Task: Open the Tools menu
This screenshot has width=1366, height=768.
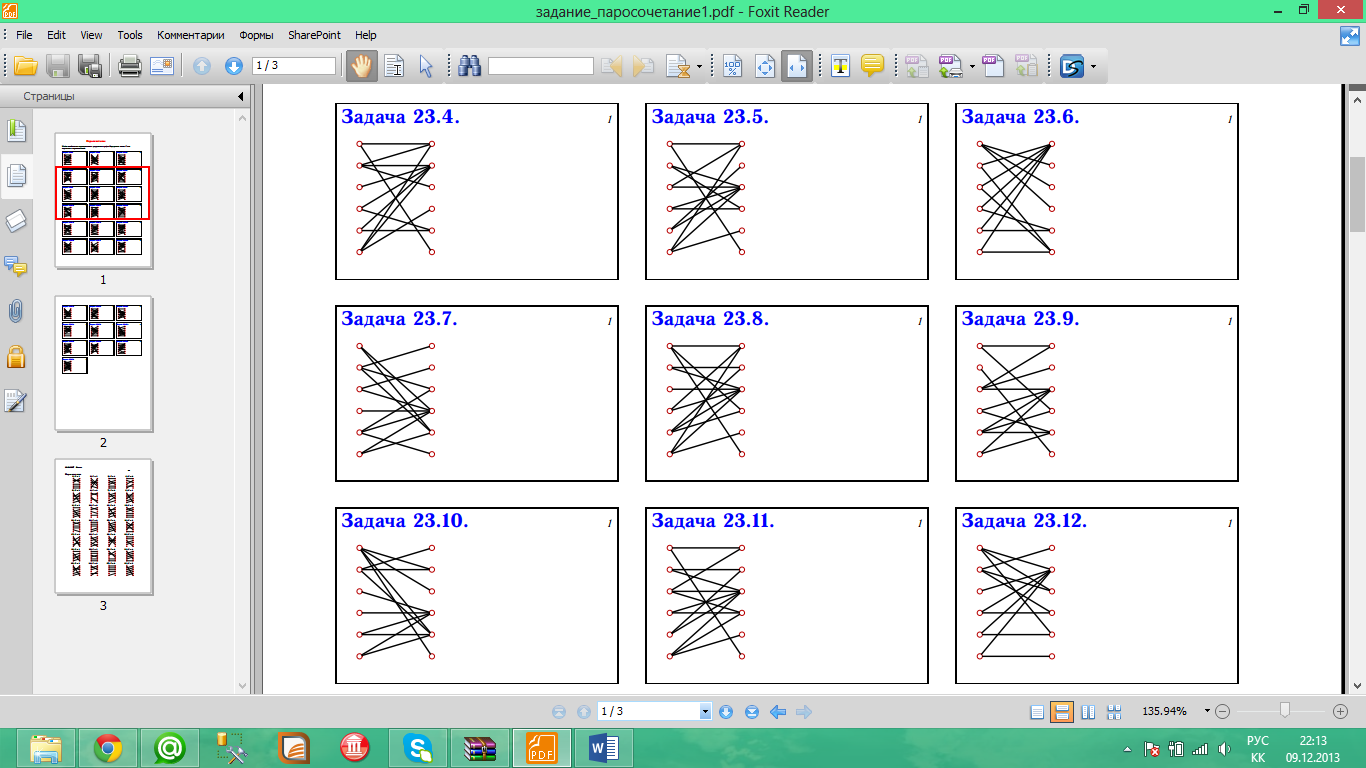Action: click(130, 34)
